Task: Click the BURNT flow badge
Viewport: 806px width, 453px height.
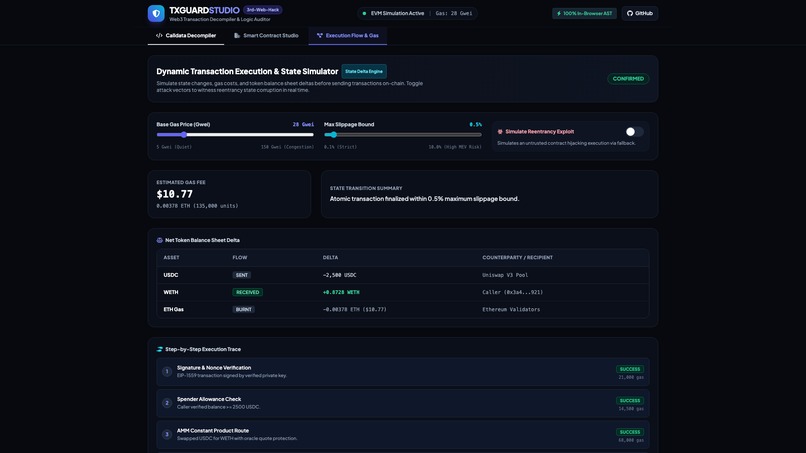Action: [x=243, y=310]
